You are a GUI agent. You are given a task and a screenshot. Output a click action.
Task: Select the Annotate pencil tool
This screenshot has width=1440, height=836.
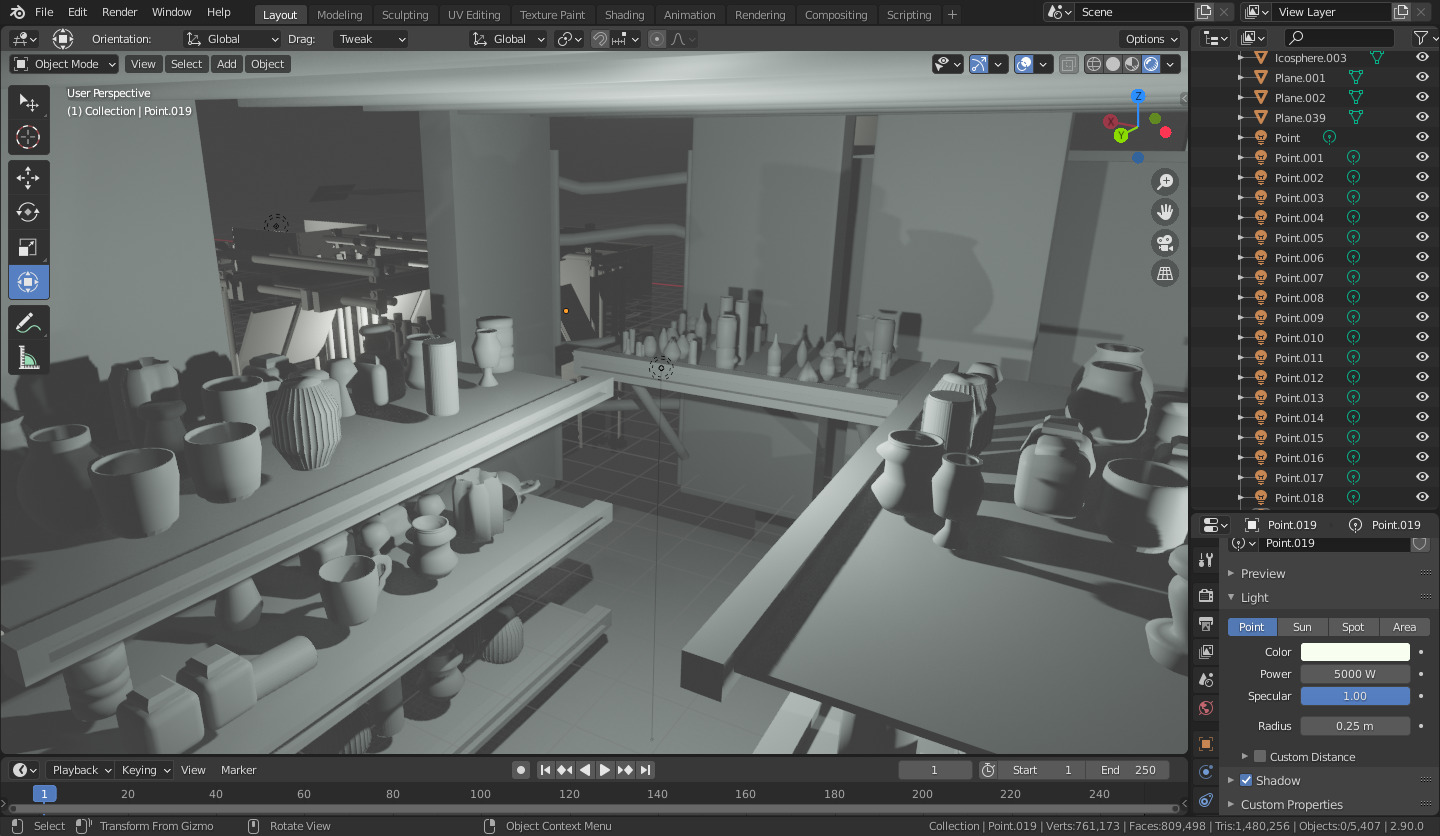pos(28,323)
